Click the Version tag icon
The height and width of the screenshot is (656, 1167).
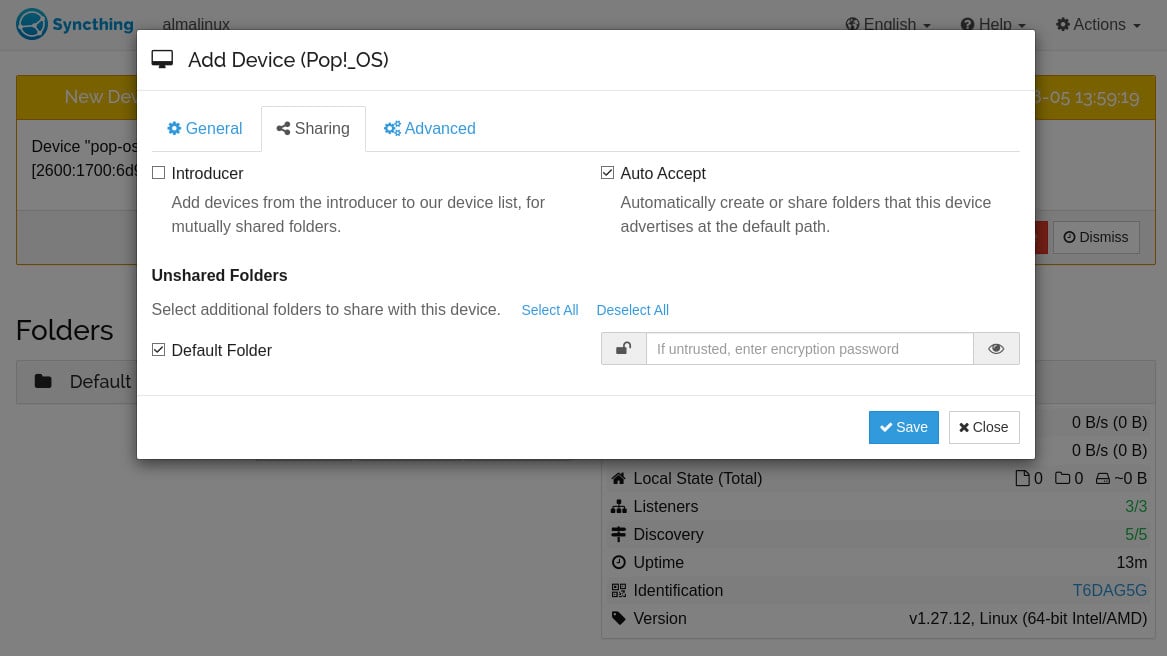click(619, 618)
